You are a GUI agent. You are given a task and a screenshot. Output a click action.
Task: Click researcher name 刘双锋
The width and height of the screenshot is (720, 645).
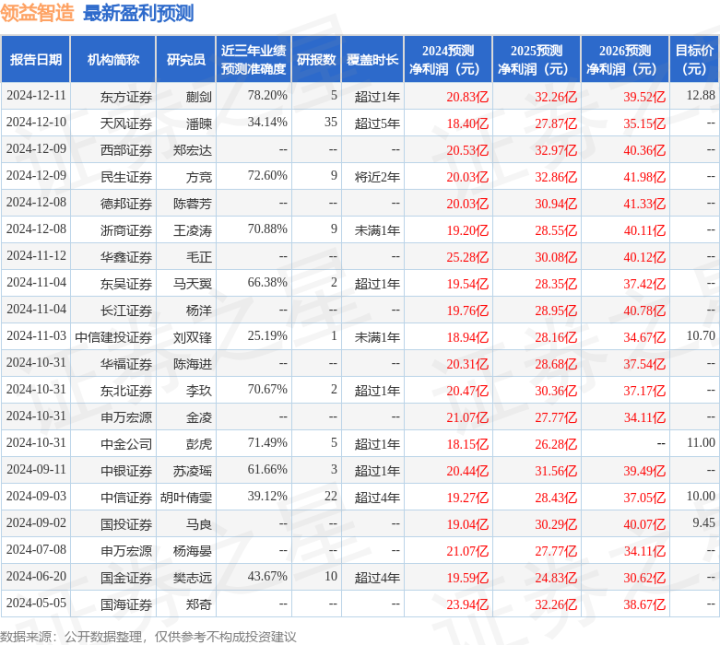[192, 337]
